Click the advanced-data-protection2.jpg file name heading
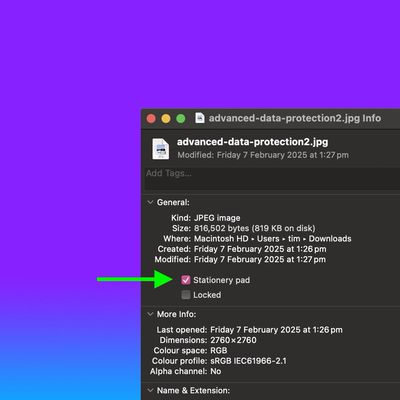Image resolution: width=400 pixels, height=400 pixels. coord(252,142)
